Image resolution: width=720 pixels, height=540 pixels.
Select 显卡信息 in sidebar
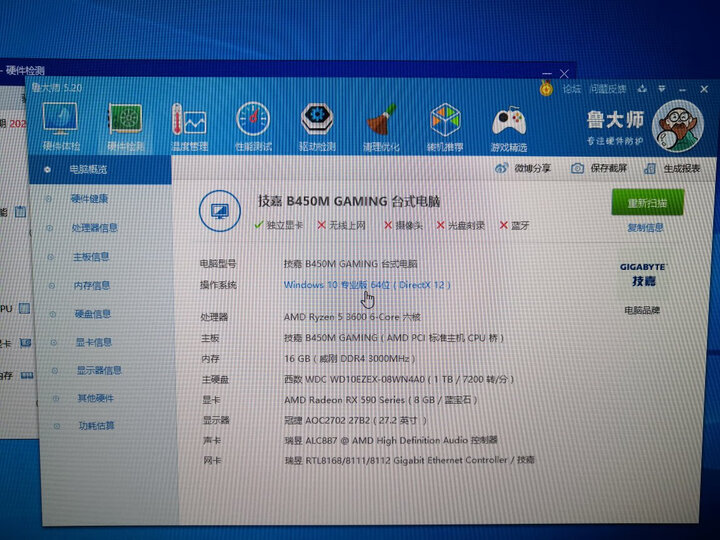point(94,342)
